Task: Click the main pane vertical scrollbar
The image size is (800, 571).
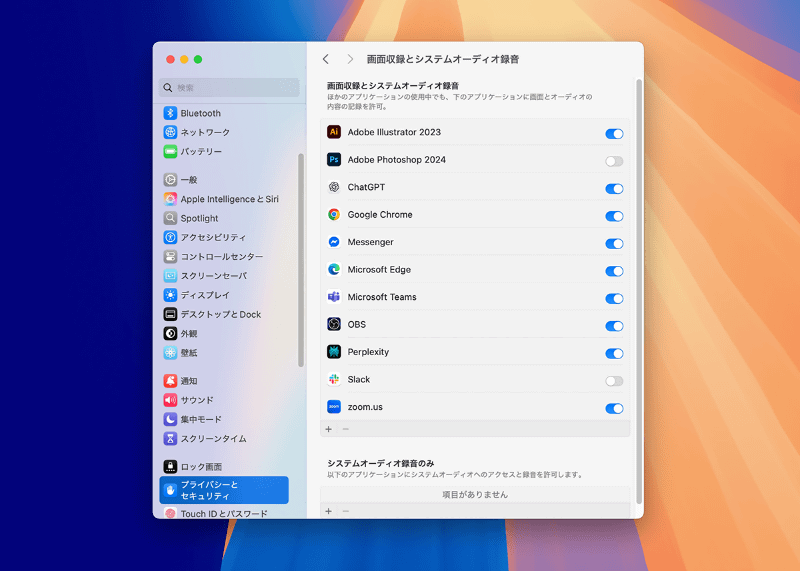Action: pyautogui.click(x=639, y=291)
